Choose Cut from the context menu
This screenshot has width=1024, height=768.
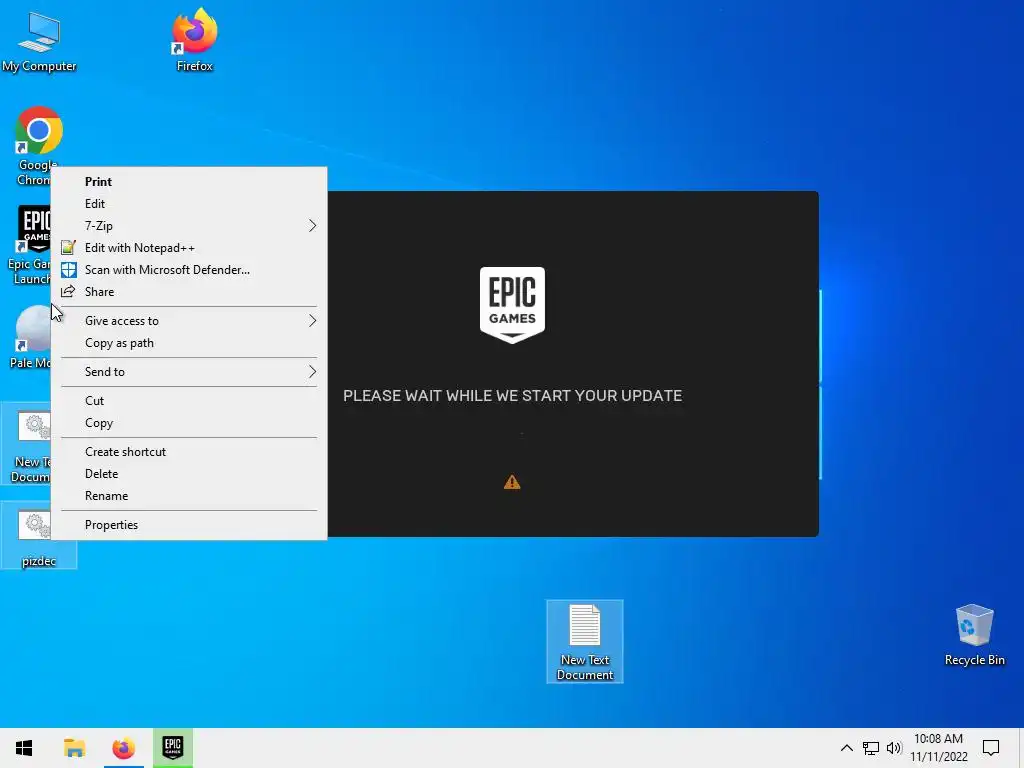pyautogui.click(x=189, y=400)
